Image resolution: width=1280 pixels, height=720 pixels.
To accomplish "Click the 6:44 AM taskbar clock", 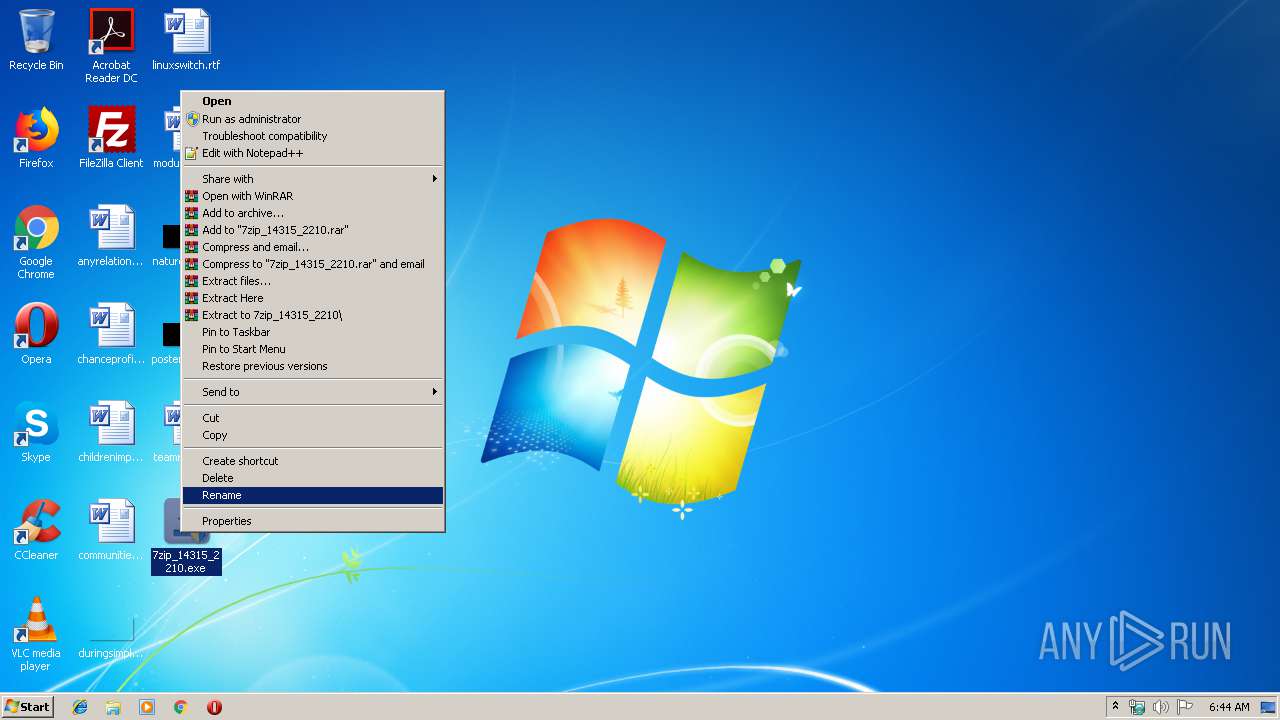I will [1229, 707].
